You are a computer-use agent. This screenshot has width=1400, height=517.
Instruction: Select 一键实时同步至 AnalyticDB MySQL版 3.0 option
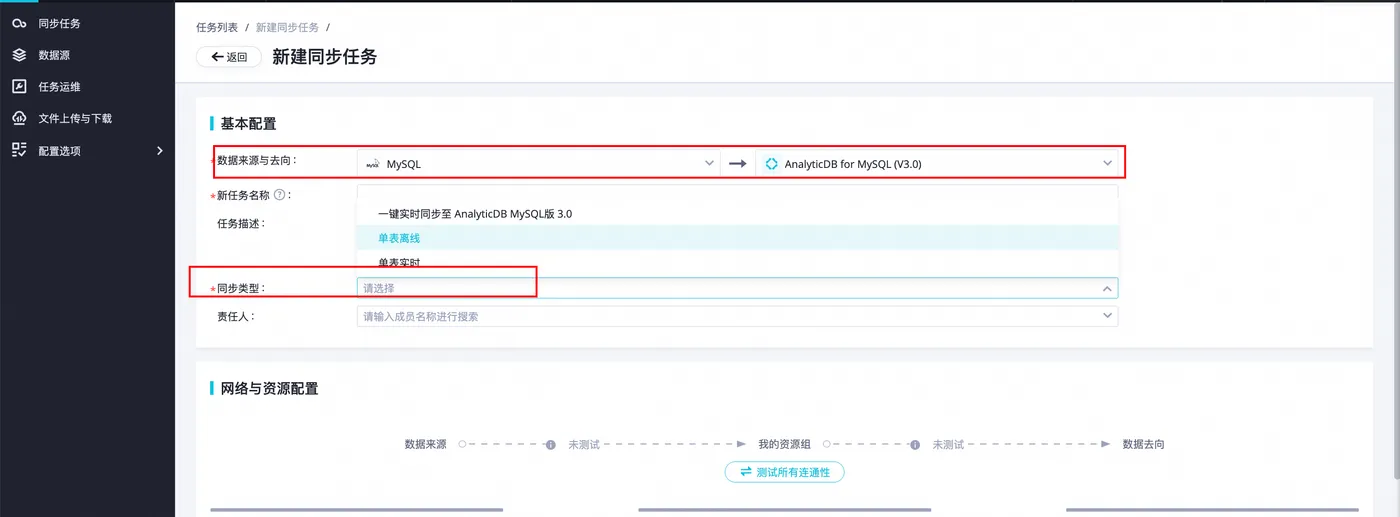click(x=737, y=214)
